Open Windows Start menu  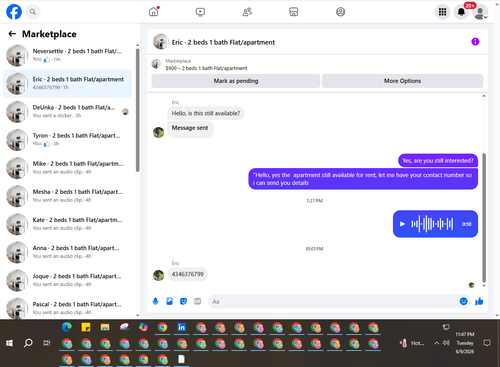pyautogui.click(x=9, y=343)
